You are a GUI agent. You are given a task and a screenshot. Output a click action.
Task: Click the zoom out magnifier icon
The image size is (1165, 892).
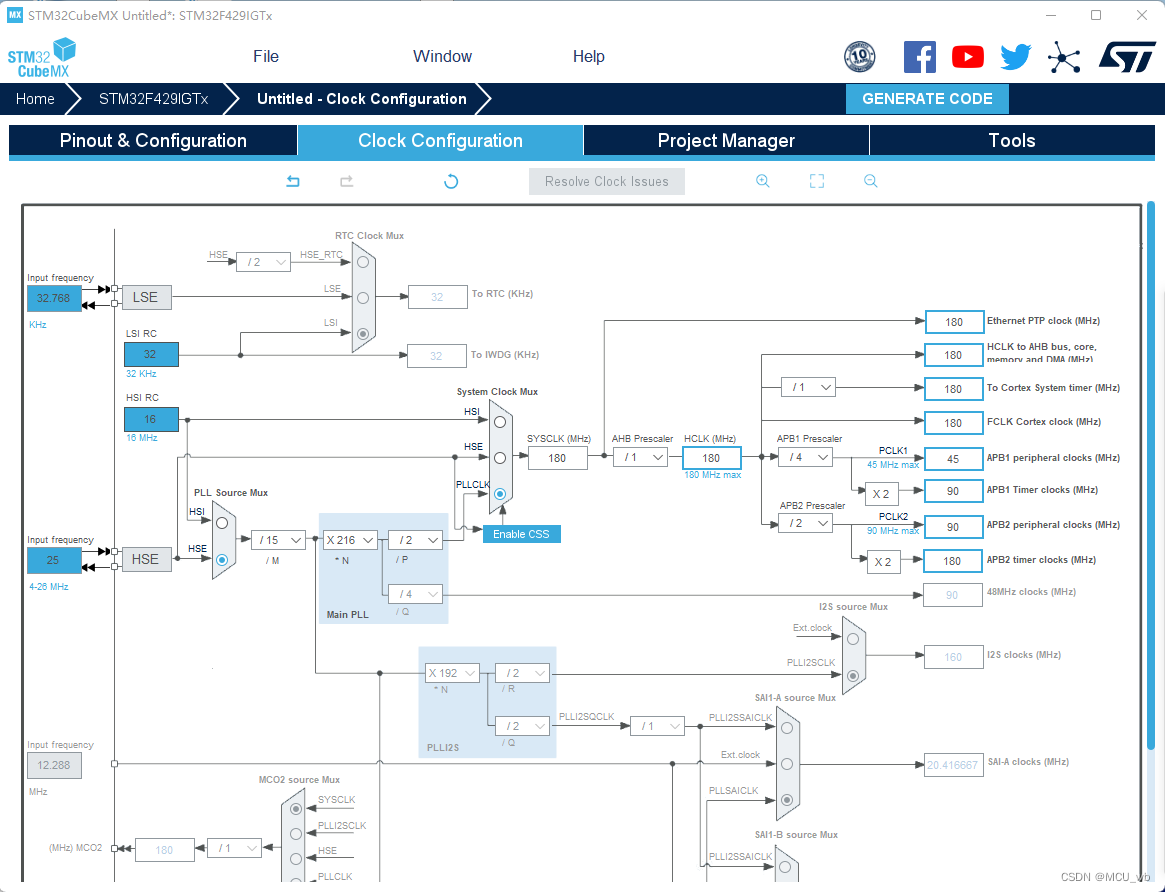(x=871, y=181)
